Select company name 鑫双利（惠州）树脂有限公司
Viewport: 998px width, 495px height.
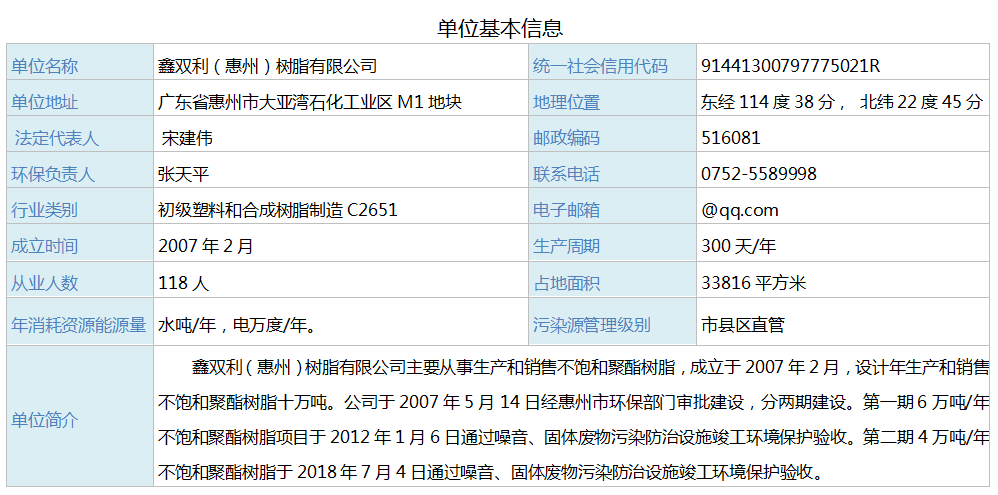click(267, 66)
